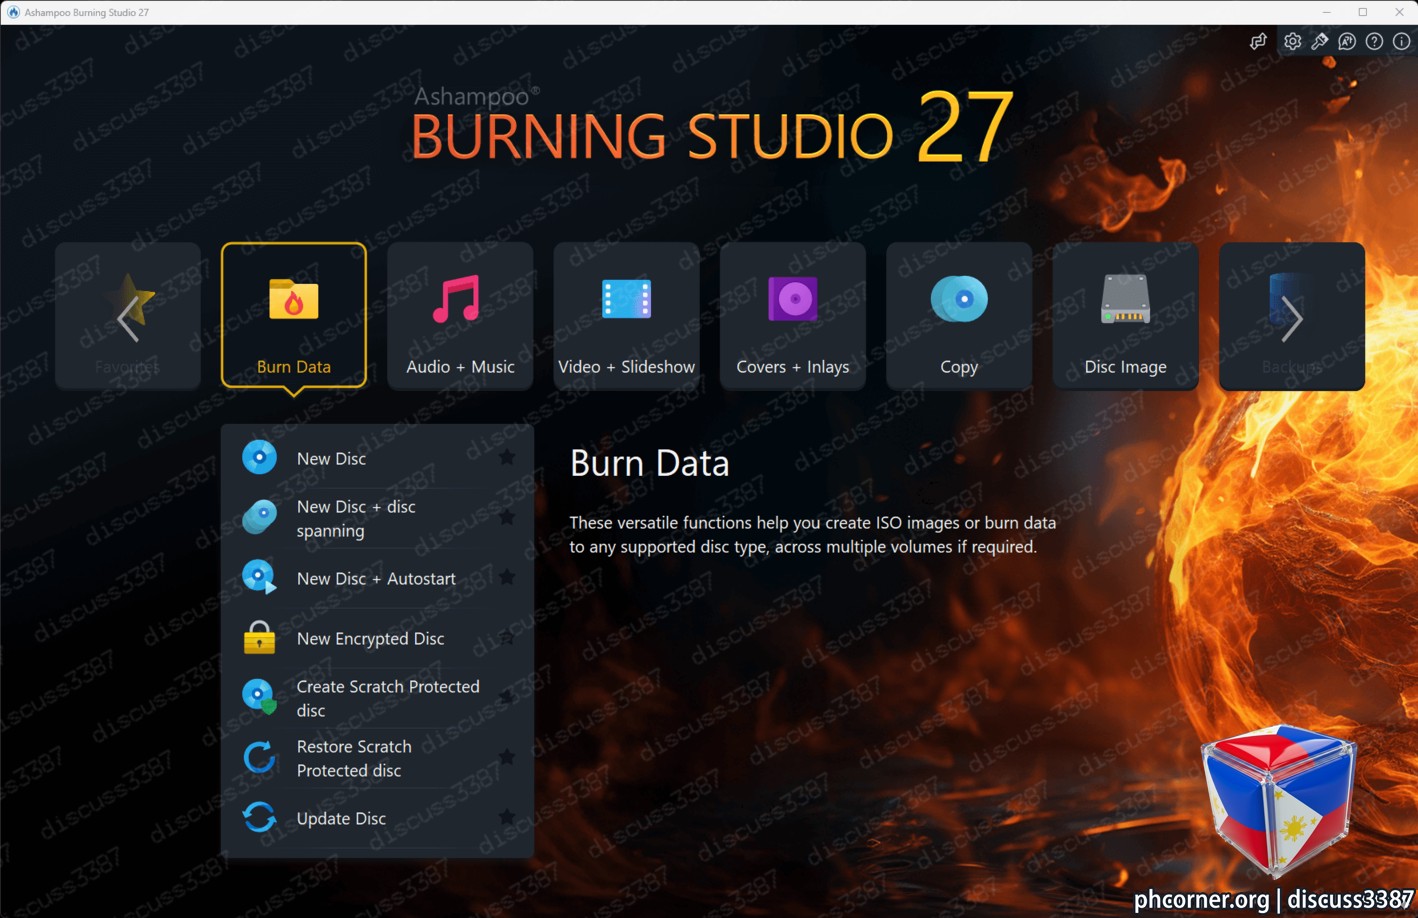Open the Covers + Inlays category
Viewport: 1418px width, 918px height.
click(x=793, y=315)
